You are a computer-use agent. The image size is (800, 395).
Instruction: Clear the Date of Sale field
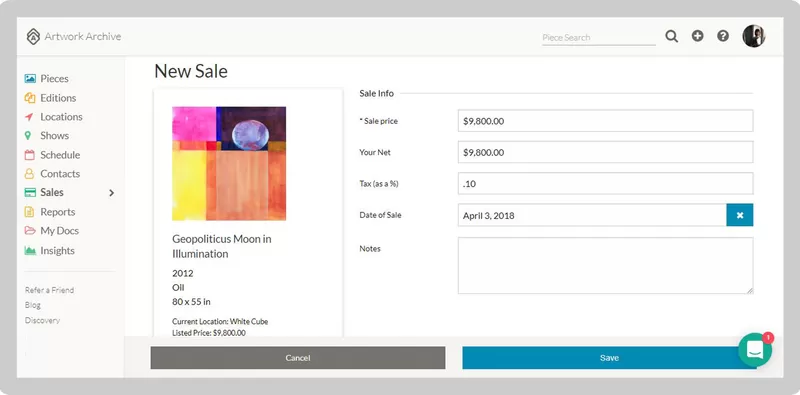(x=740, y=215)
